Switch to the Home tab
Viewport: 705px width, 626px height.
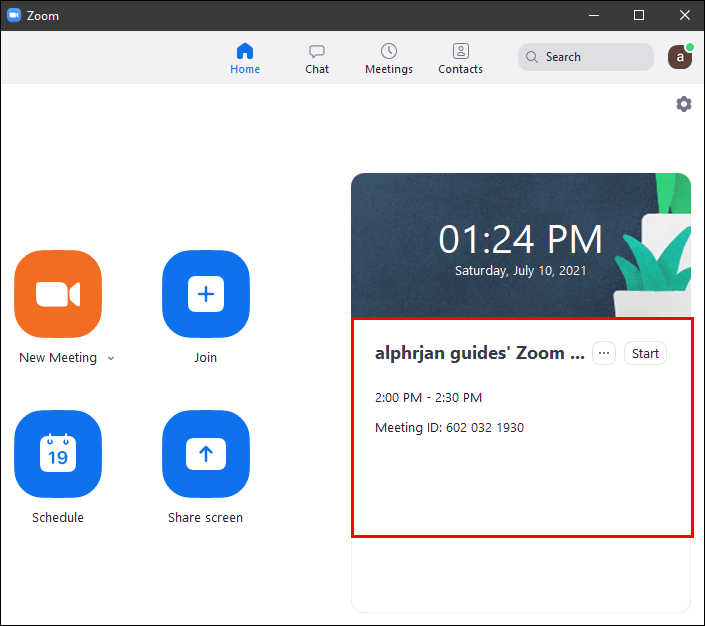click(245, 58)
